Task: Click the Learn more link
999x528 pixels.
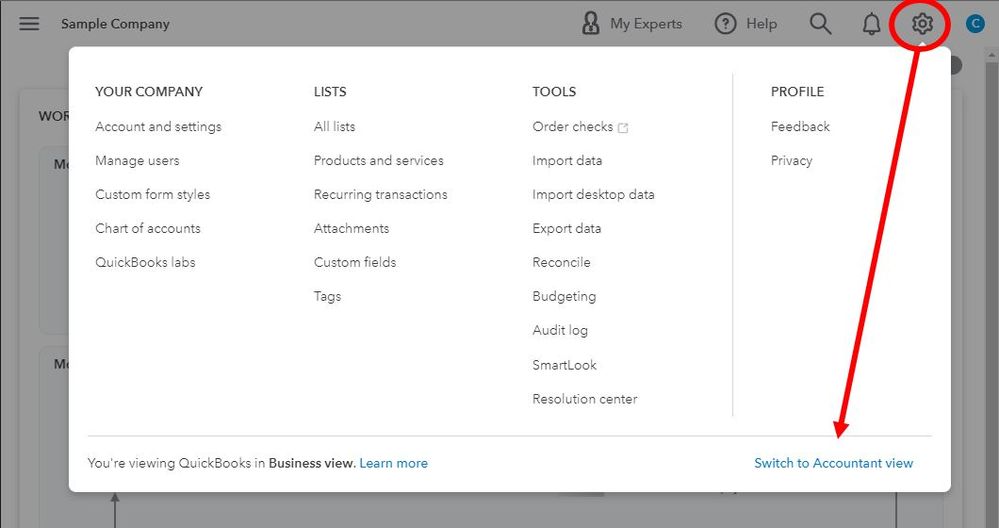Action: tap(393, 463)
